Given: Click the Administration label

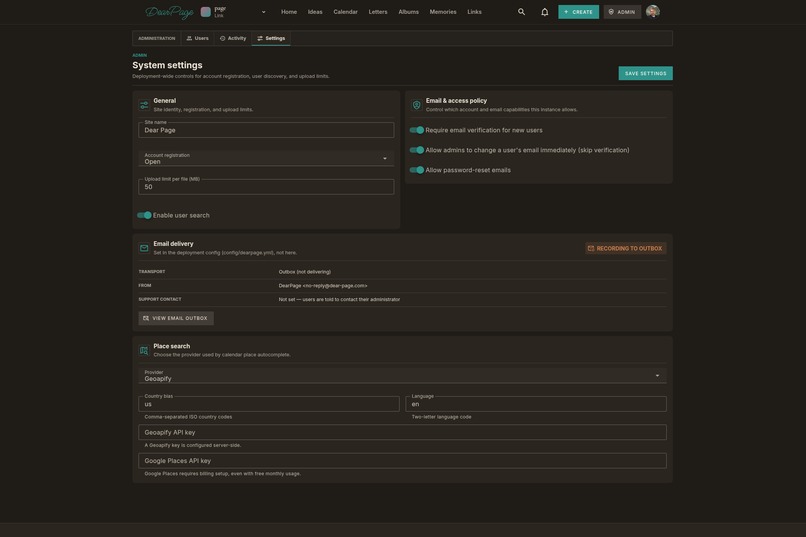Looking at the screenshot, I should click(x=156, y=38).
